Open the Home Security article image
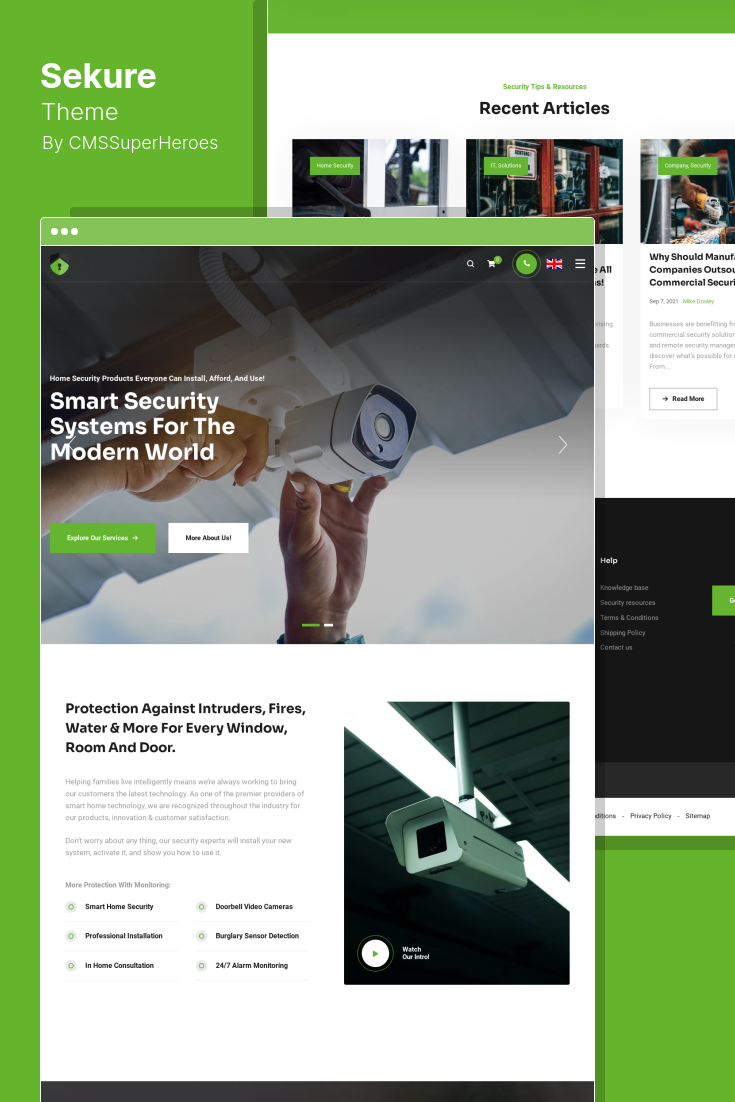Screen dimensions: 735x1102 point(370,177)
